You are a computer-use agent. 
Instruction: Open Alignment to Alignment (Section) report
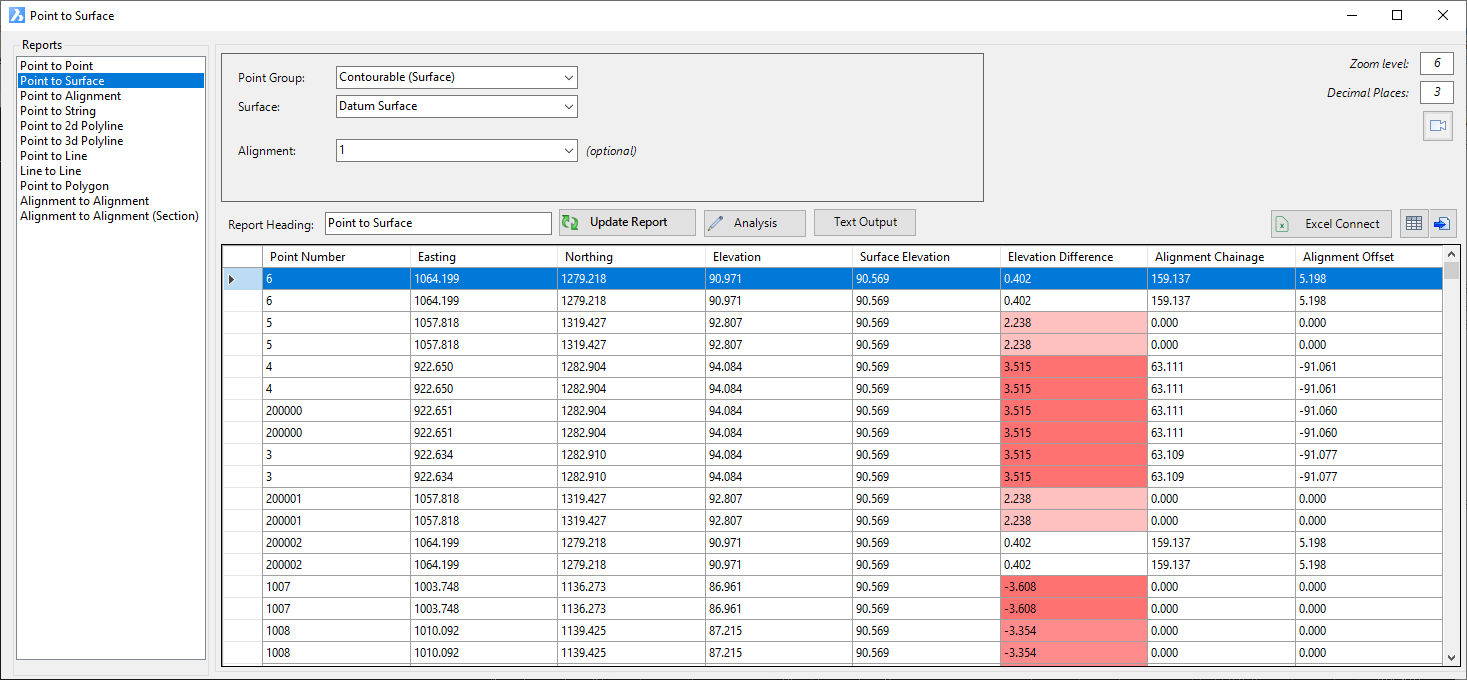[x=110, y=216]
